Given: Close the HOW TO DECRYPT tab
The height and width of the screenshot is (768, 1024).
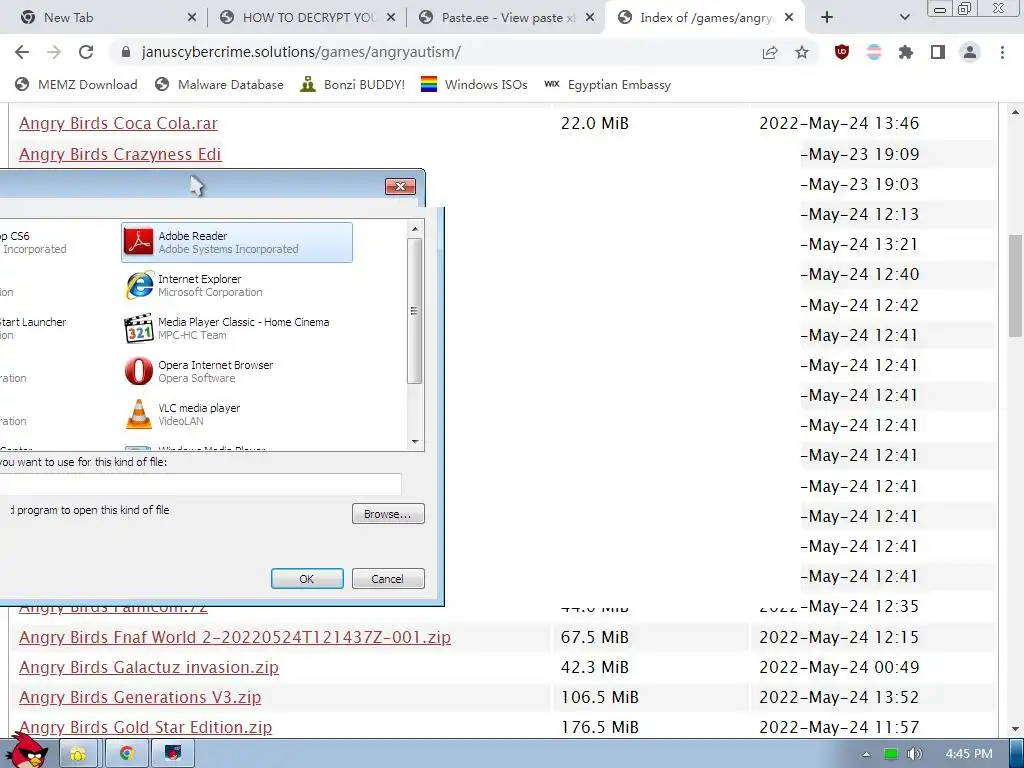Looking at the screenshot, I should pos(391,18).
